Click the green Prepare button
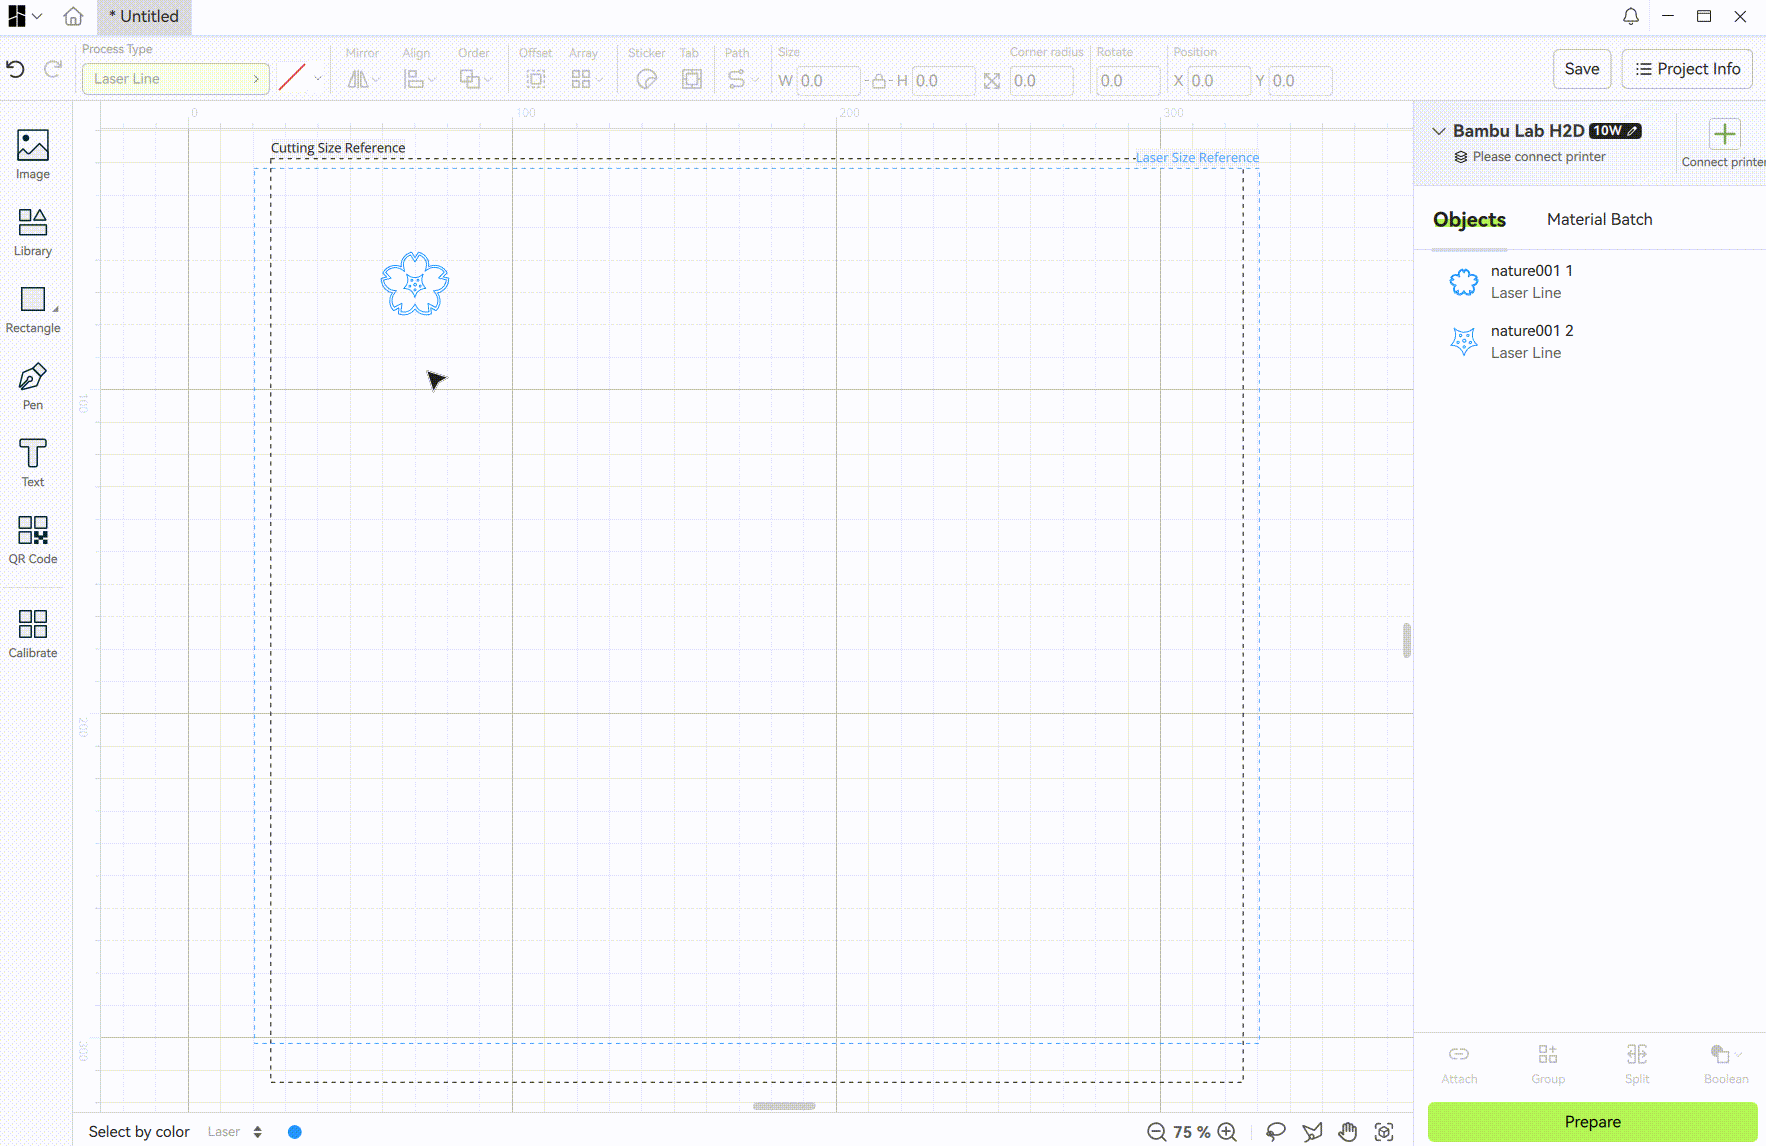The image size is (1766, 1146). coord(1592,1122)
